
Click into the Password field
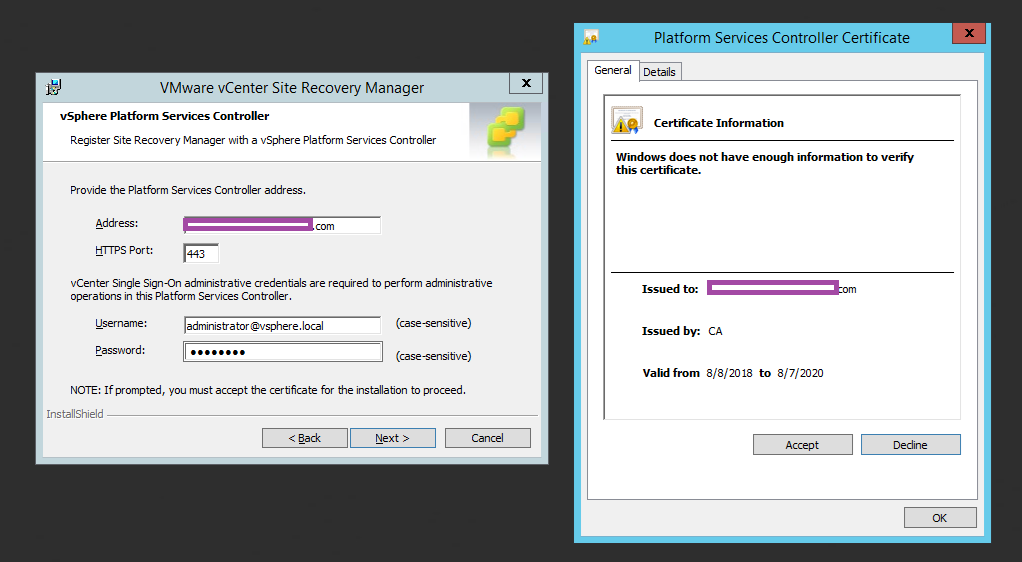[282, 352]
